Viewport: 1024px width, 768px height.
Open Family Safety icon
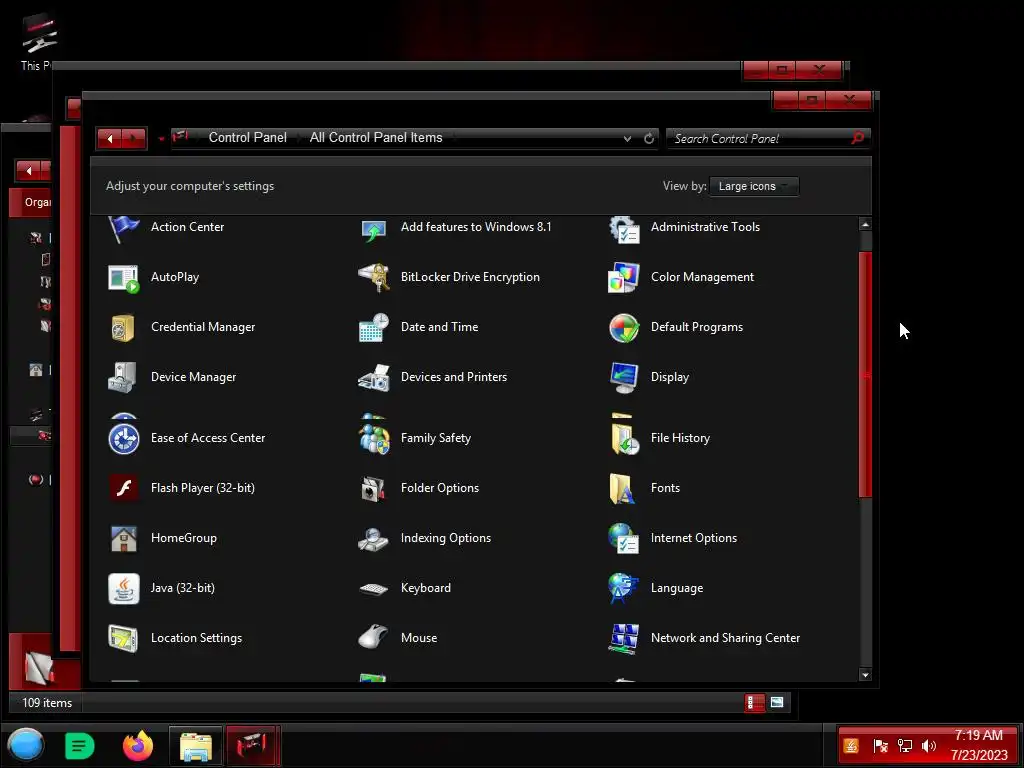point(374,438)
